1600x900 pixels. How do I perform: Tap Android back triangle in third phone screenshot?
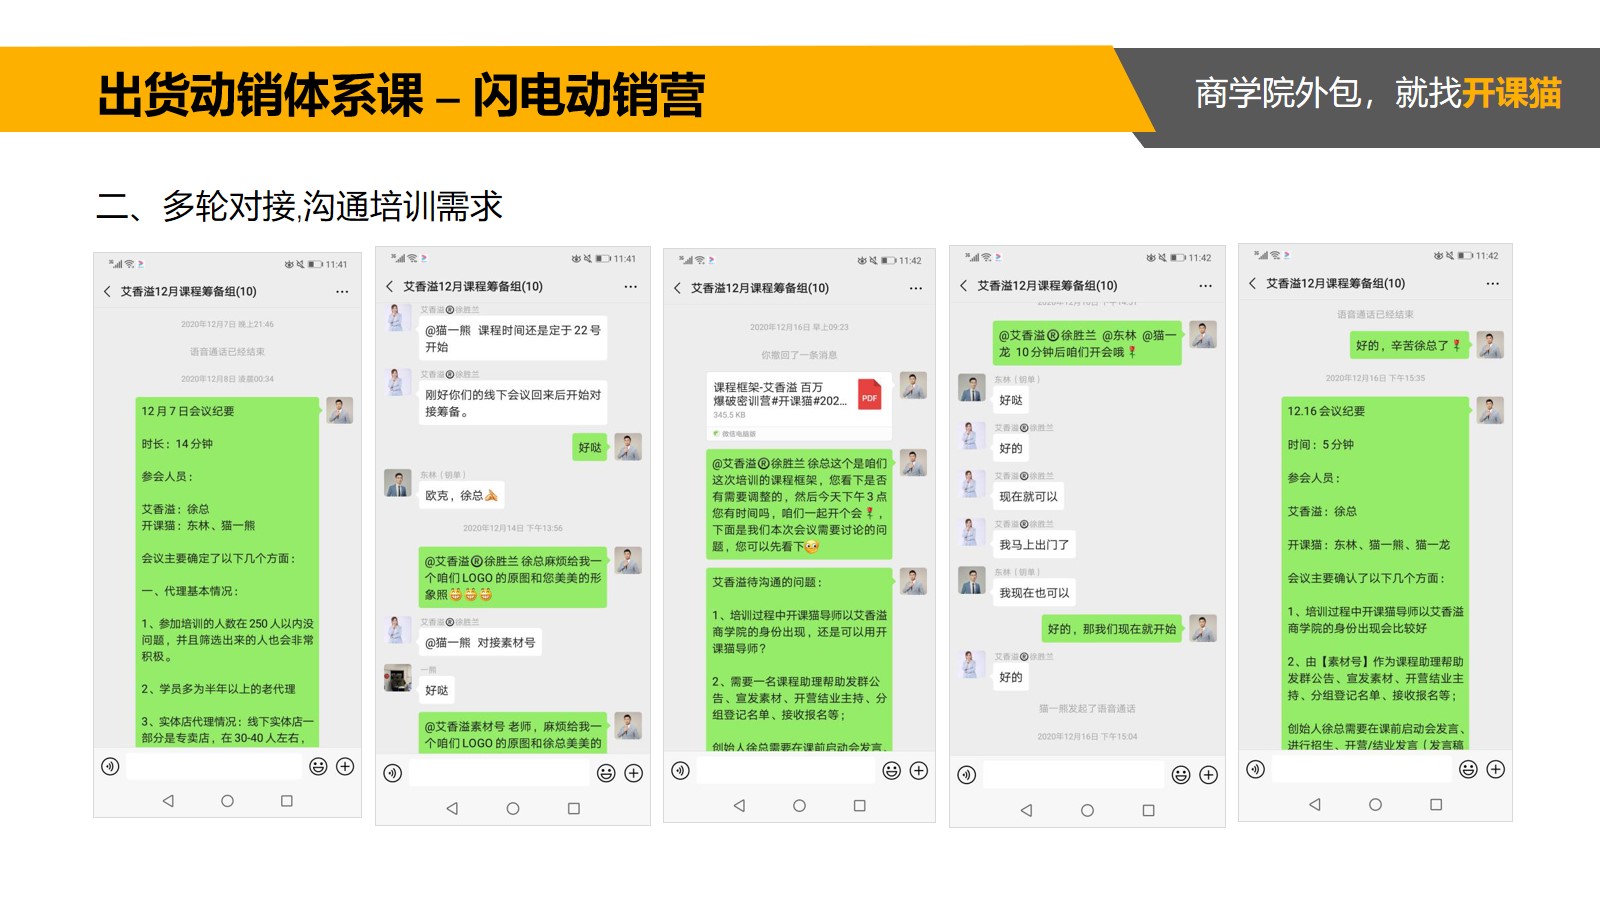(x=740, y=805)
